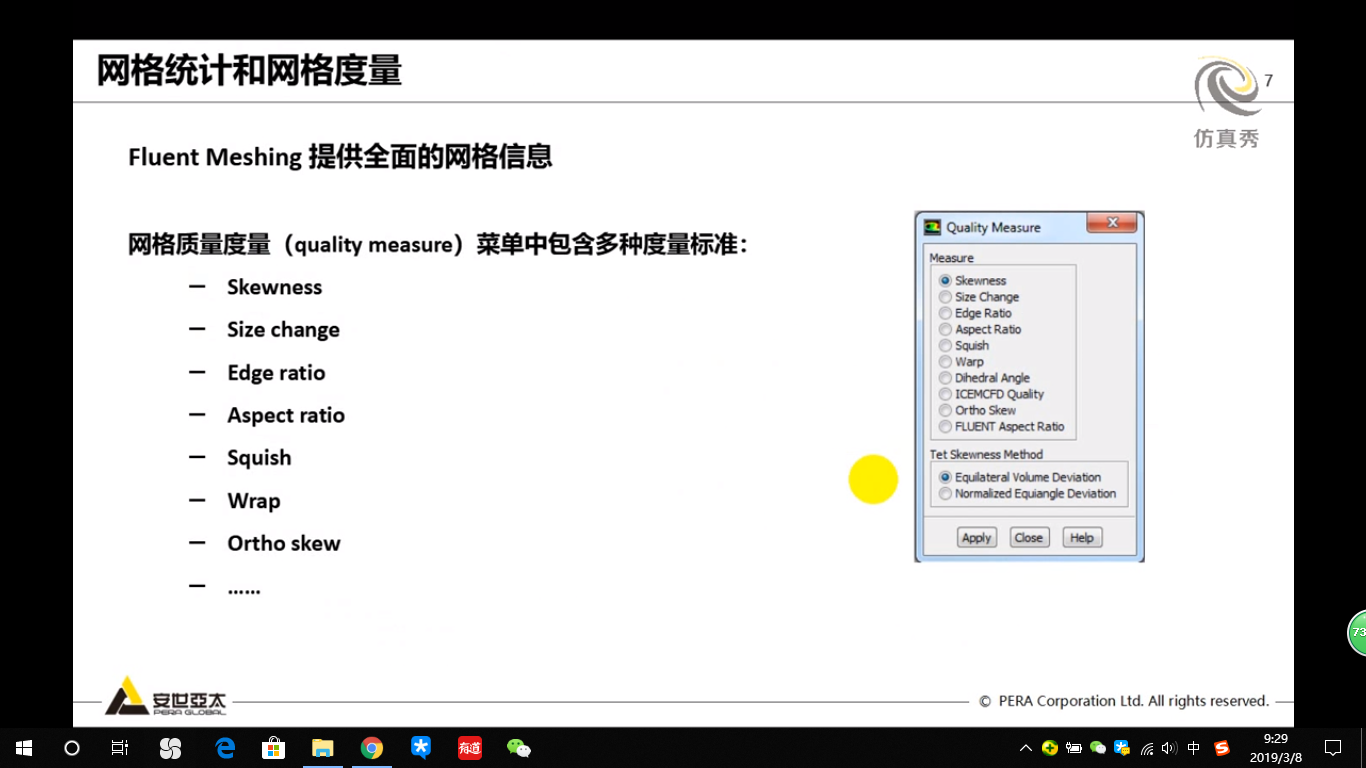Open the Microsoft Store
The height and width of the screenshot is (768, 1366).
click(x=273, y=747)
